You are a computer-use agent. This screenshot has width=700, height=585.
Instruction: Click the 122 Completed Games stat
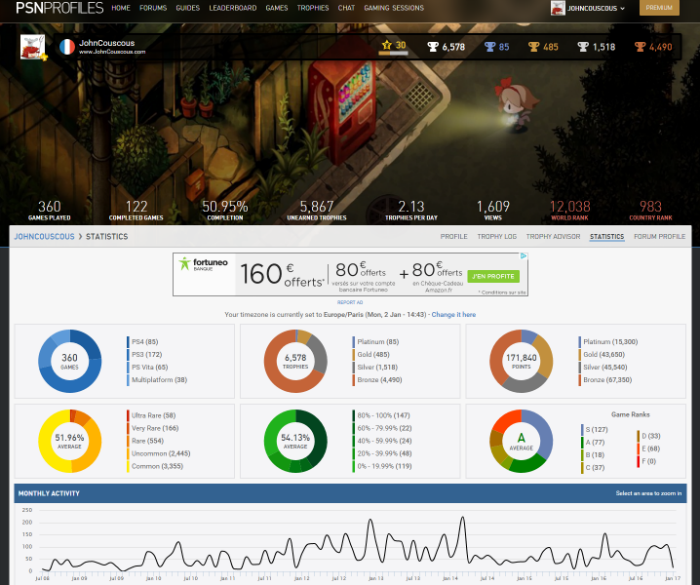click(x=136, y=210)
